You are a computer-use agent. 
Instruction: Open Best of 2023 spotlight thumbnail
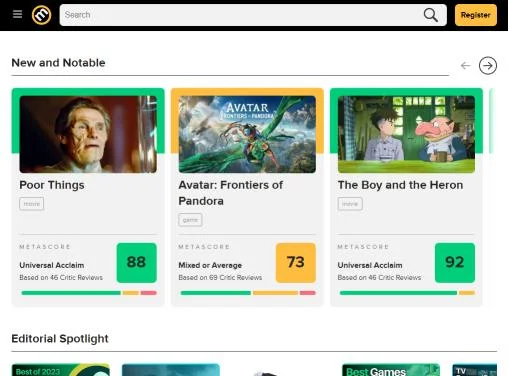(x=61, y=370)
